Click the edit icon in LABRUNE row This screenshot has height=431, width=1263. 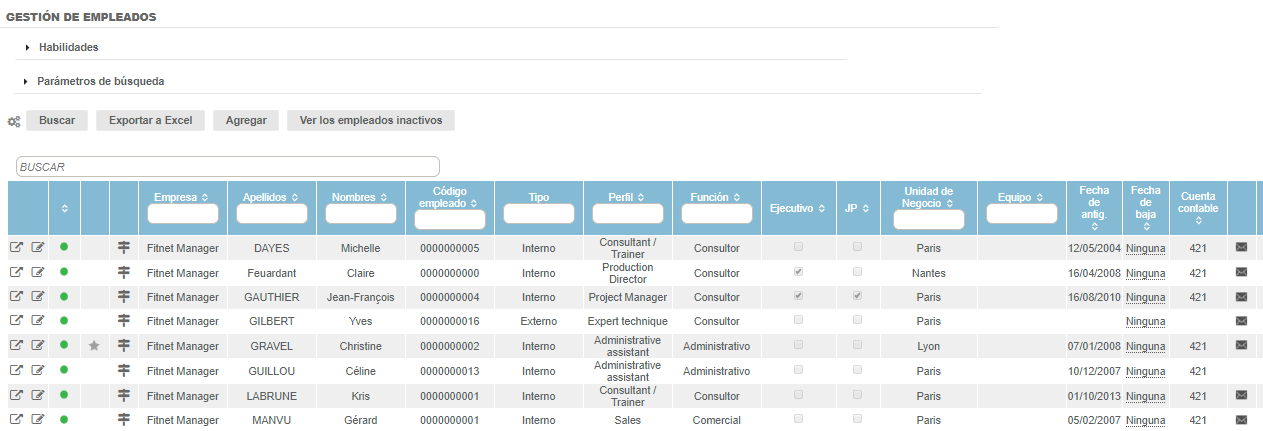pyautogui.click(x=38, y=395)
